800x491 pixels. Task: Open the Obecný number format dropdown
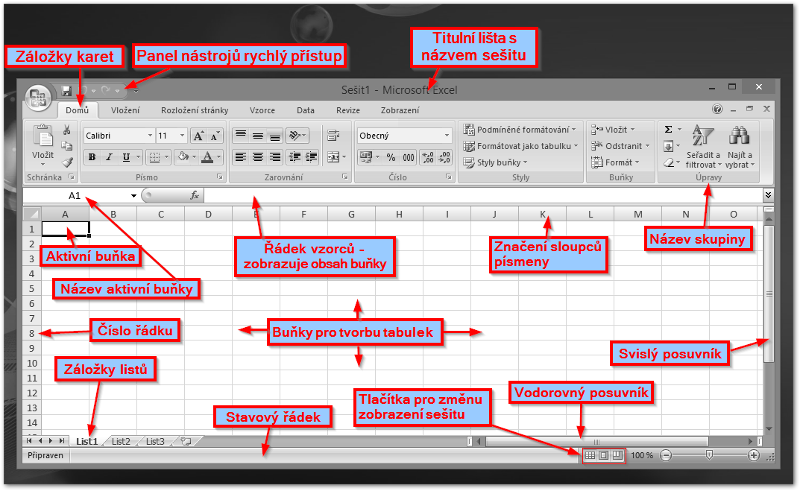click(x=447, y=136)
